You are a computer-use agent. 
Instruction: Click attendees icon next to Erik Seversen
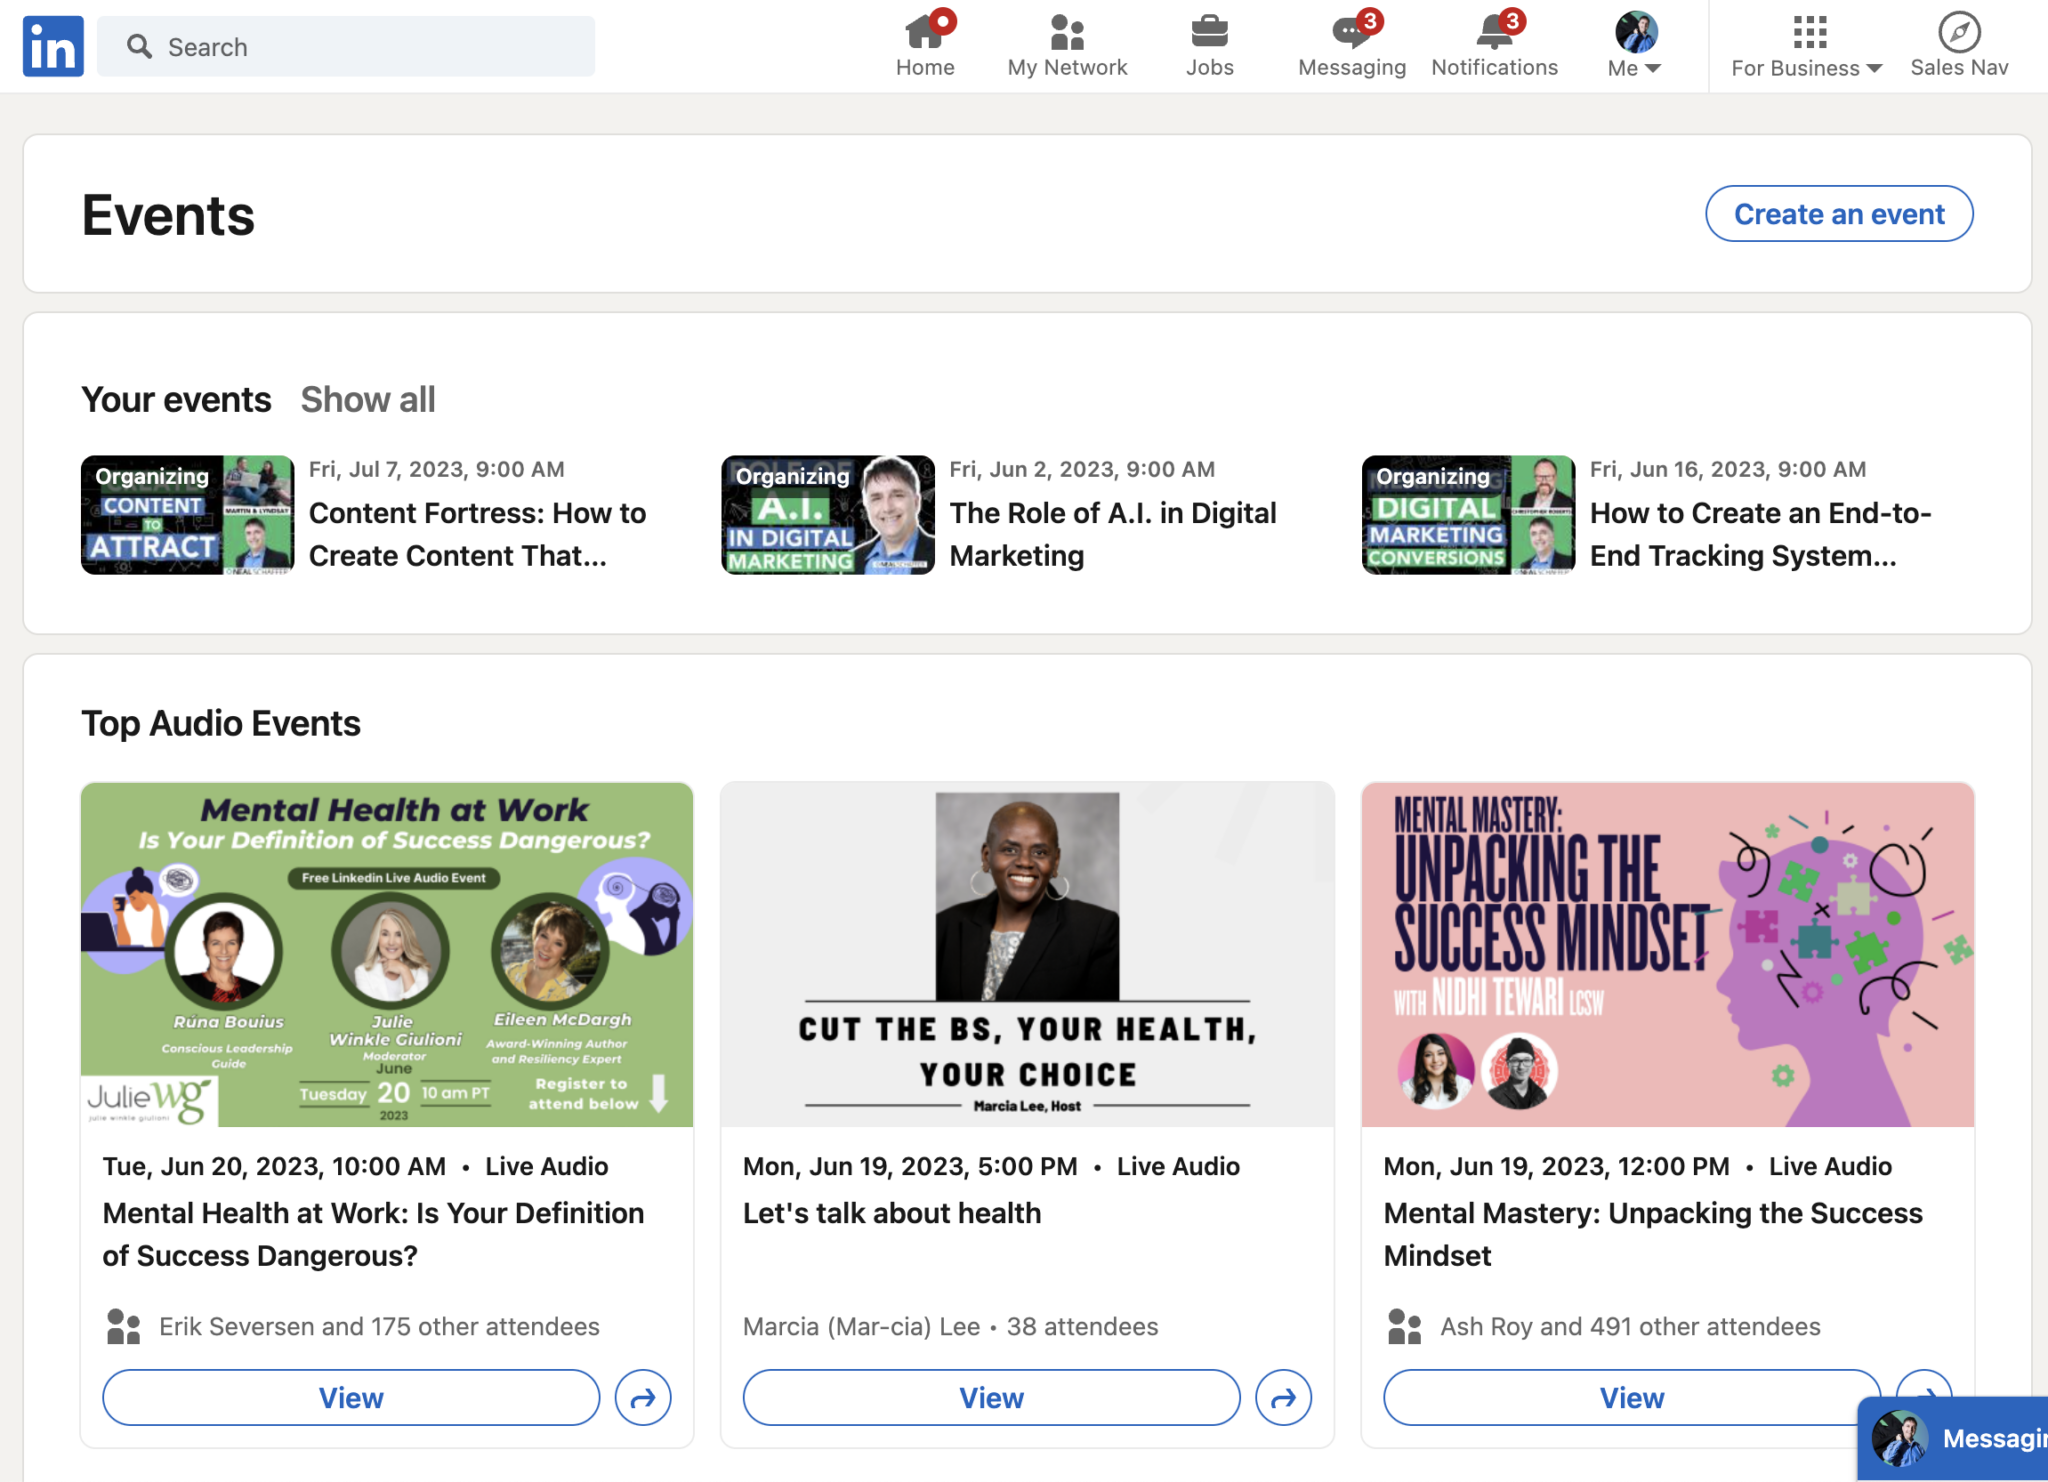123,1326
